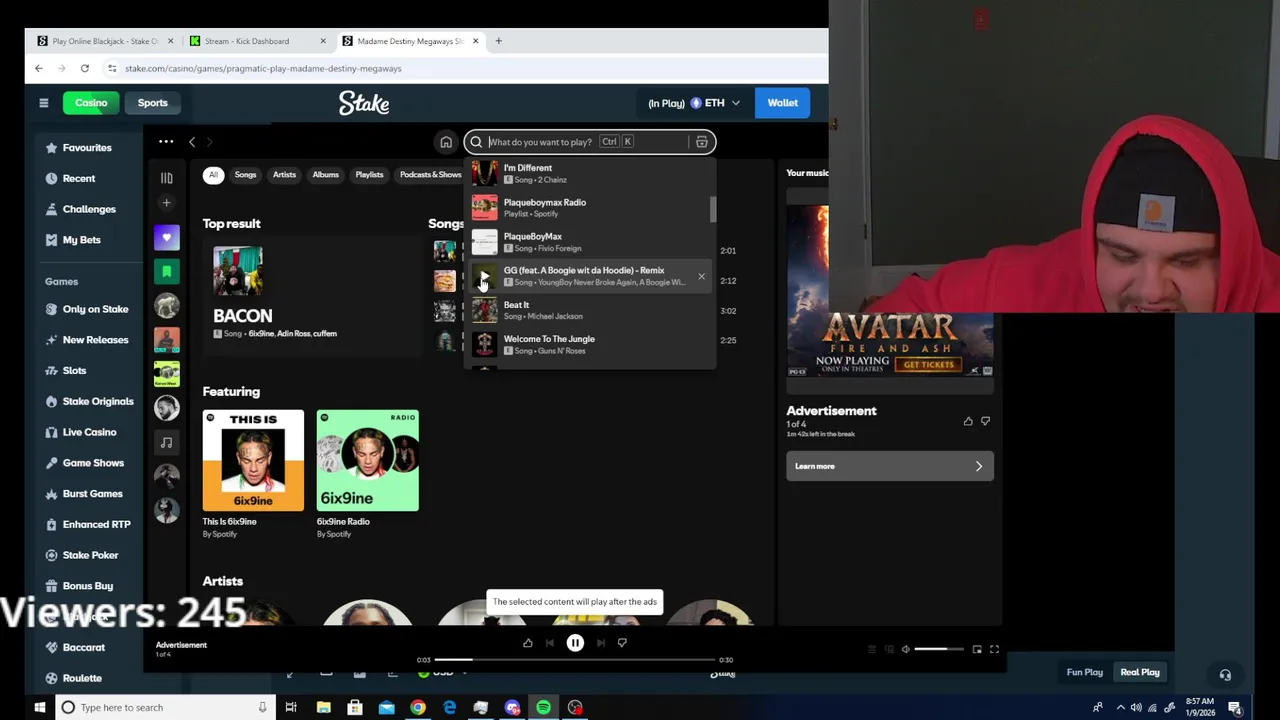
Task: Open Spotify Home with the house icon
Action: coord(446,142)
